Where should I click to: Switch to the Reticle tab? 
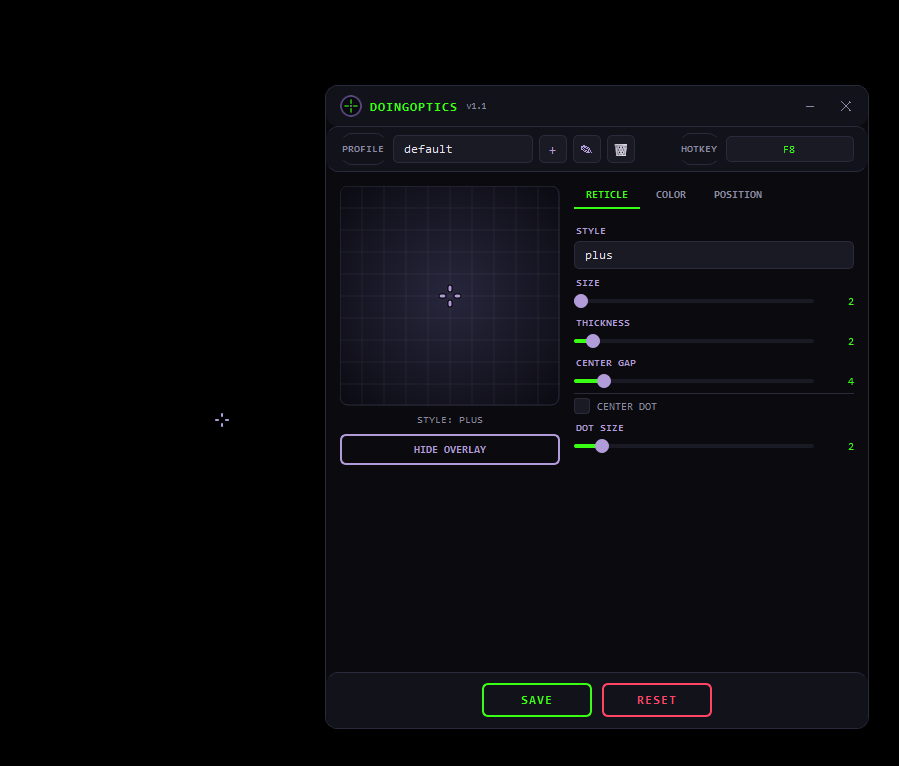tap(607, 195)
